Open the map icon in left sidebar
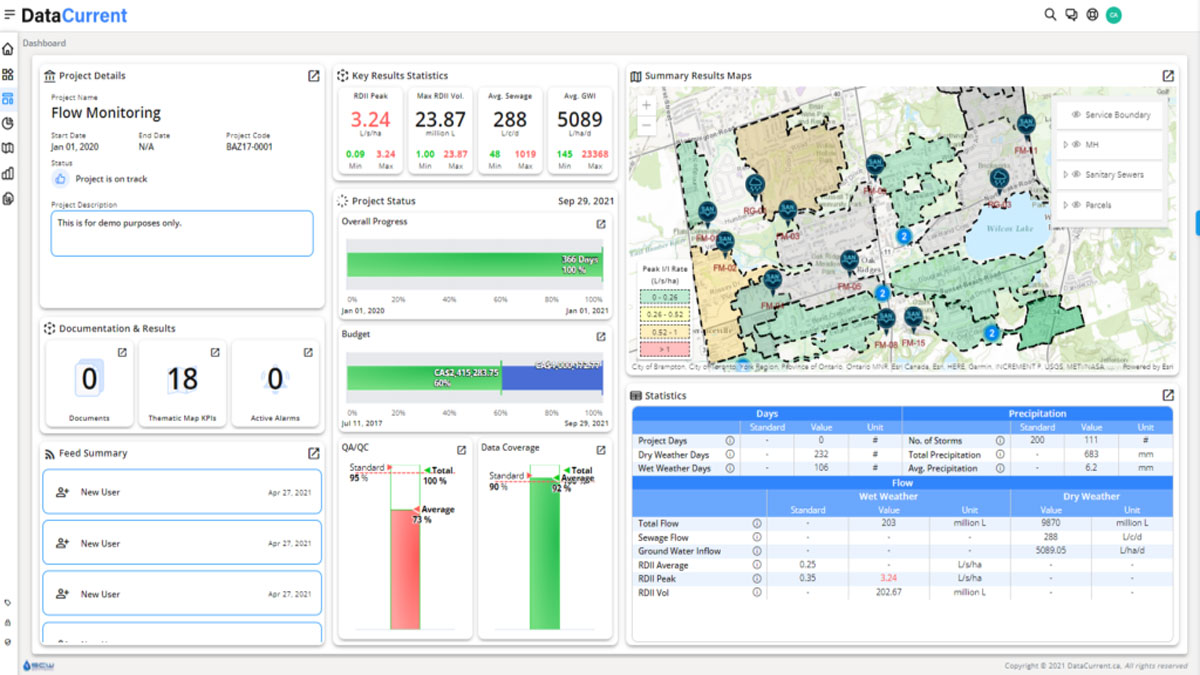This screenshot has width=1200, height=675. click(8, 148)
